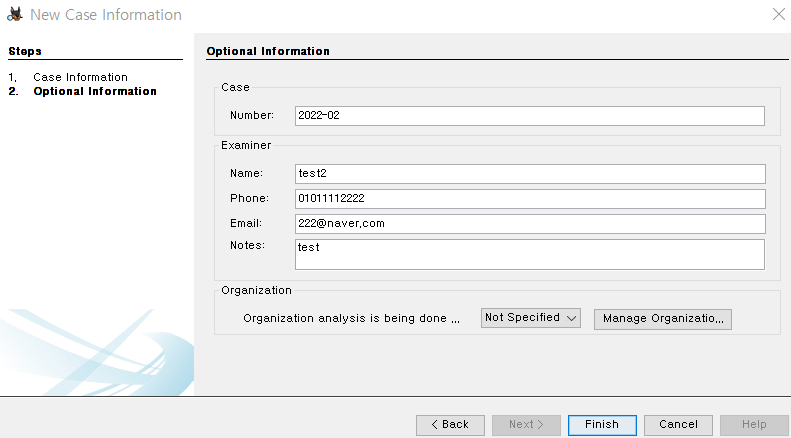Click the Phone: label
This screenshot has width=791, height=438.
pos(249,198)
